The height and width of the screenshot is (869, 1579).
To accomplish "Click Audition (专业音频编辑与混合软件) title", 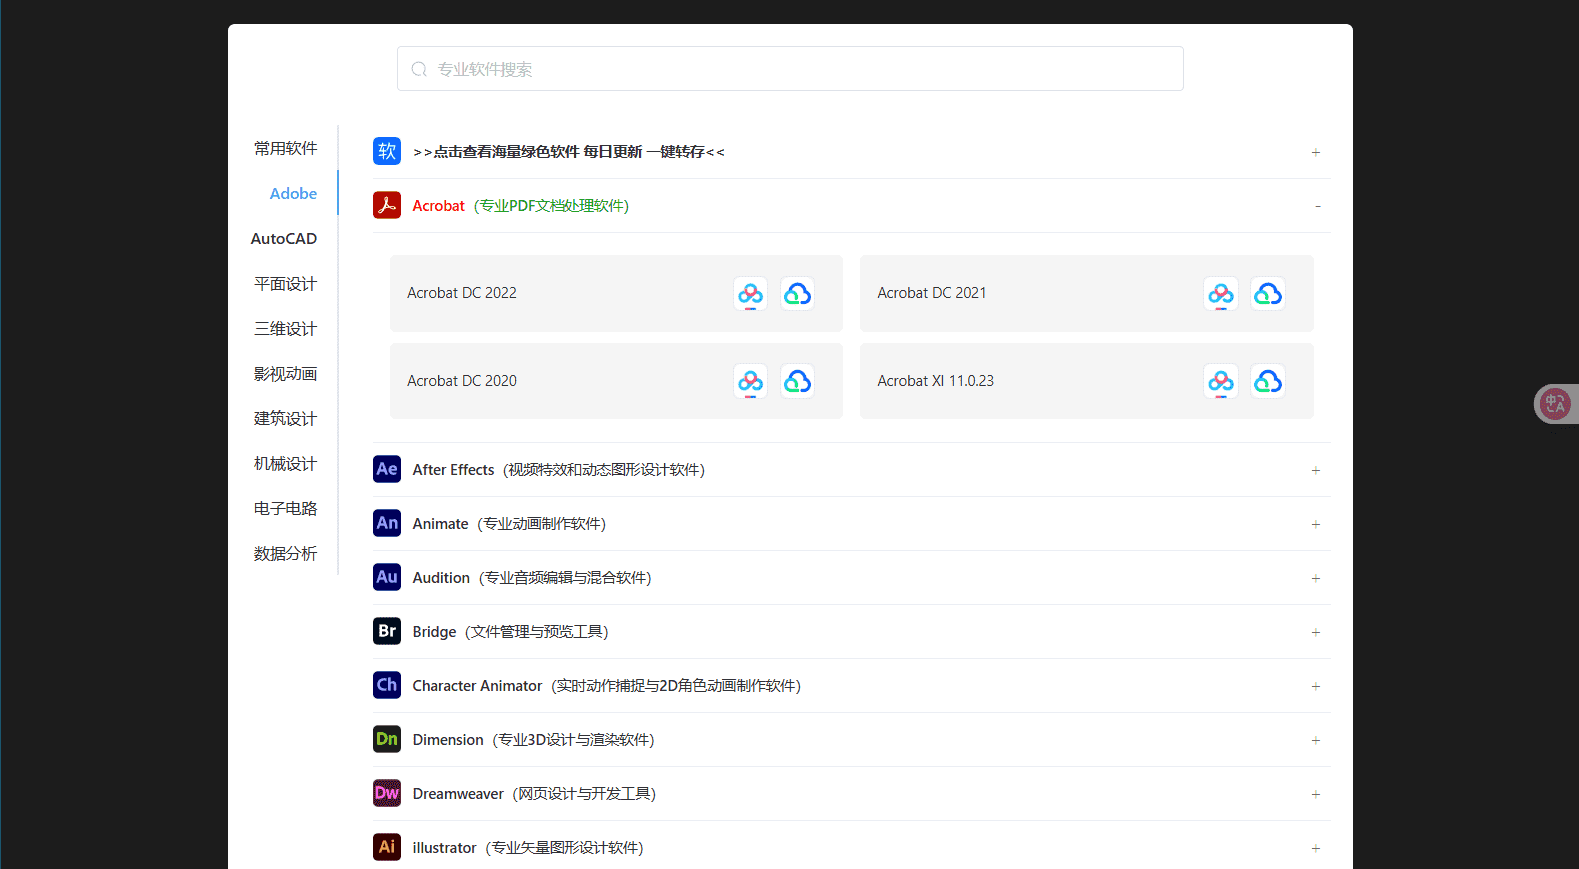I will pyautogui.click(x=532, y=578).
